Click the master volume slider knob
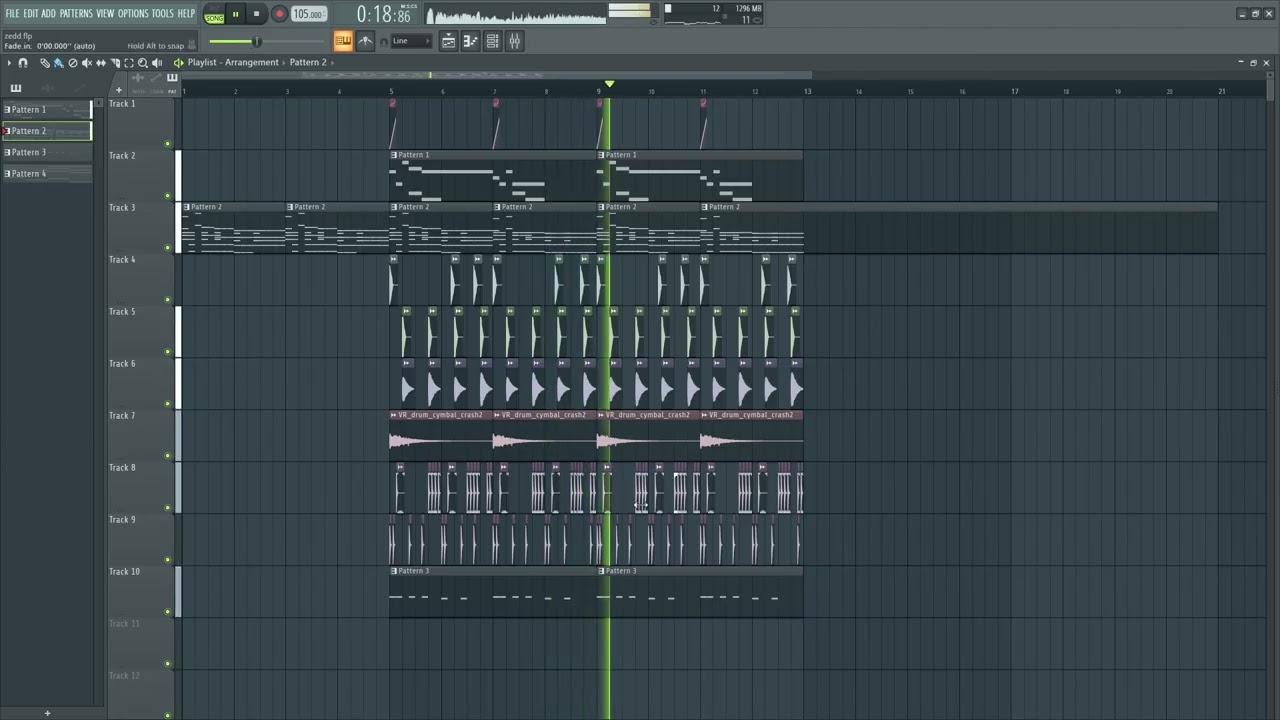 pos(256,41)
